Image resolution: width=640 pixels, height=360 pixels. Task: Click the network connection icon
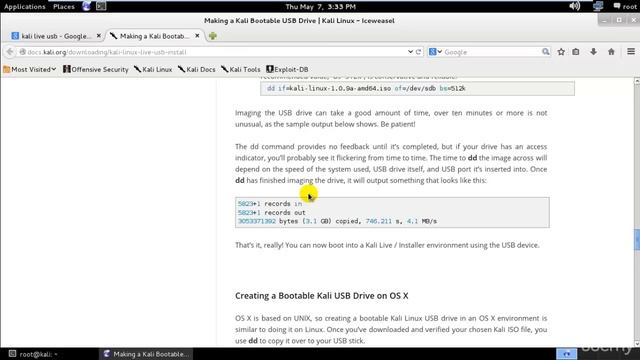598,6
